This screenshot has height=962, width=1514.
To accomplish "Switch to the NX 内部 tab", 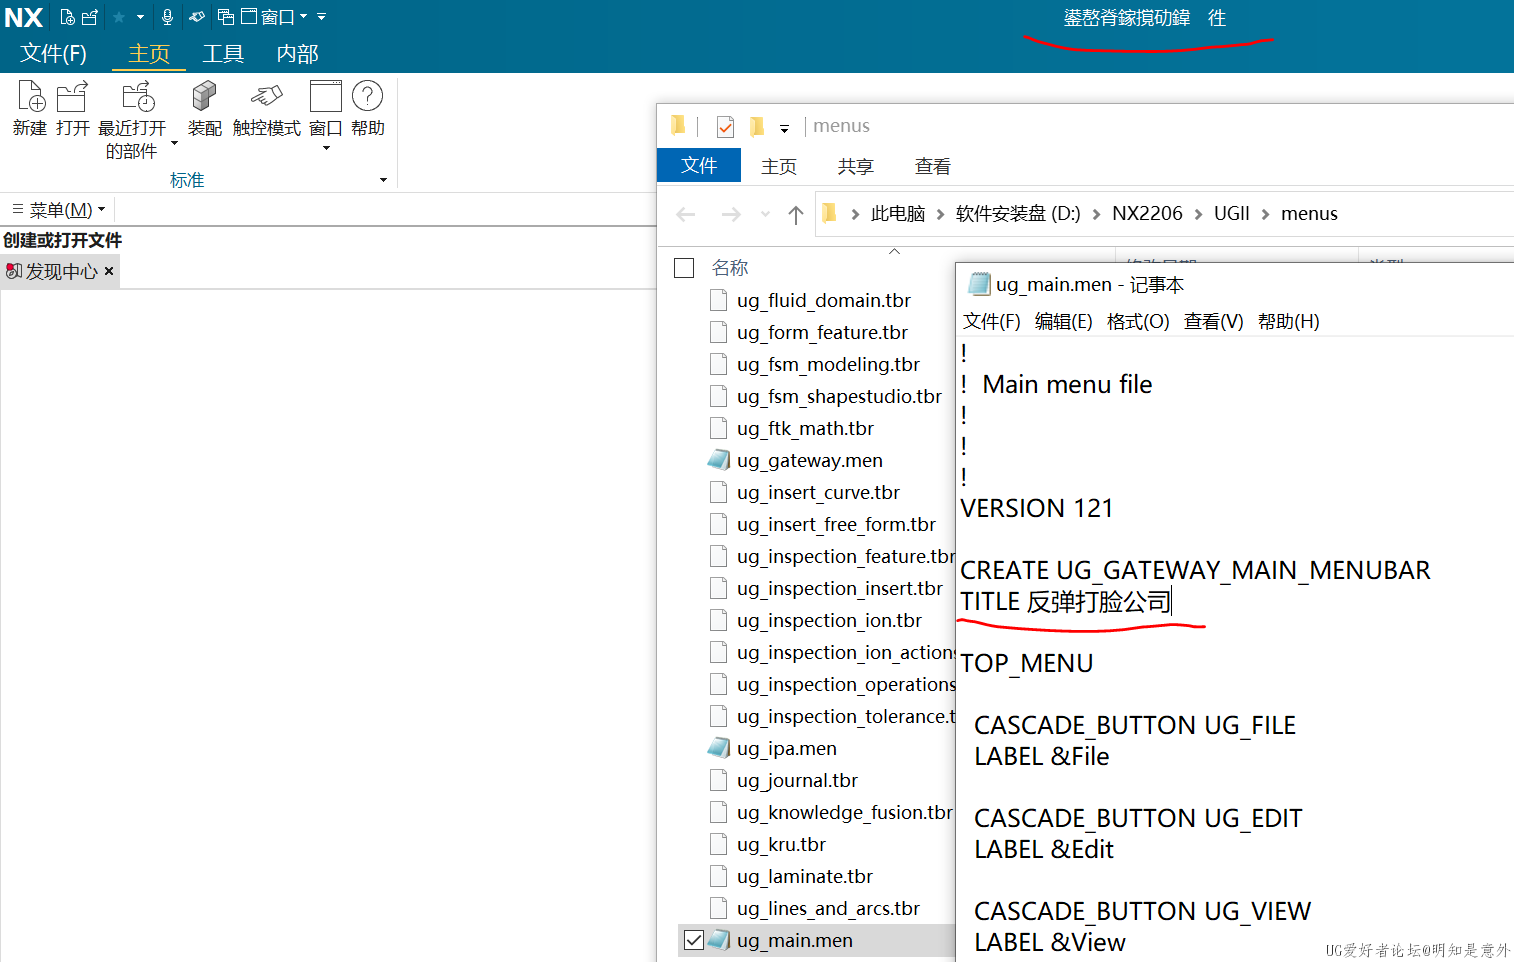I will click(297, 53).
